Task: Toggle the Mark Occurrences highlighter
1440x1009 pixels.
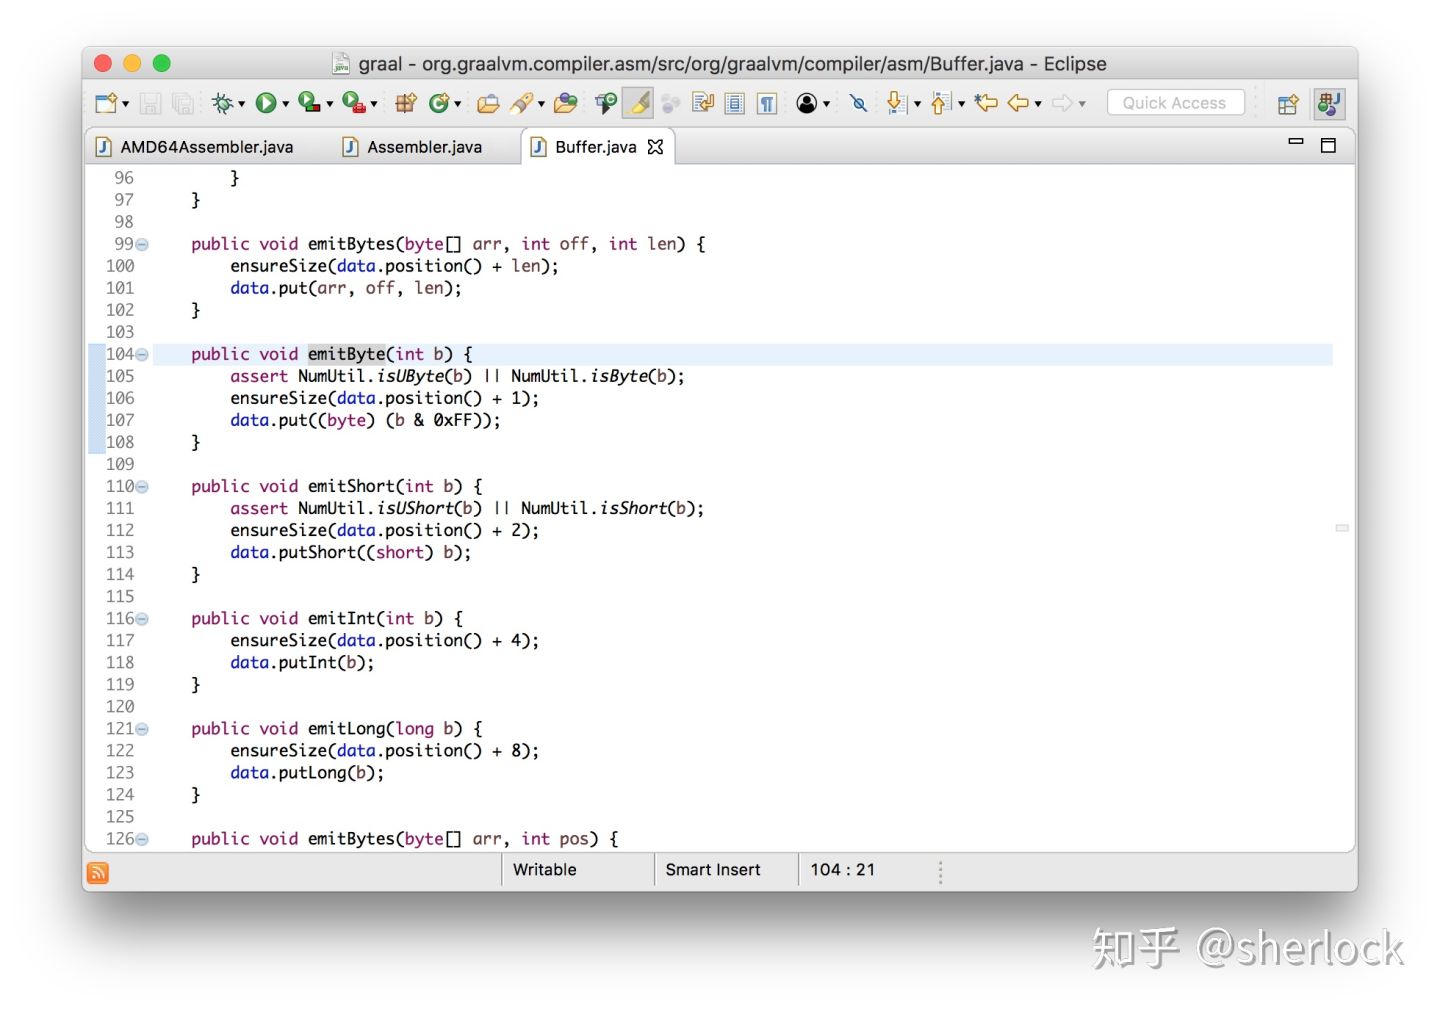Action: pyautogui.click(x=638, y=103)
